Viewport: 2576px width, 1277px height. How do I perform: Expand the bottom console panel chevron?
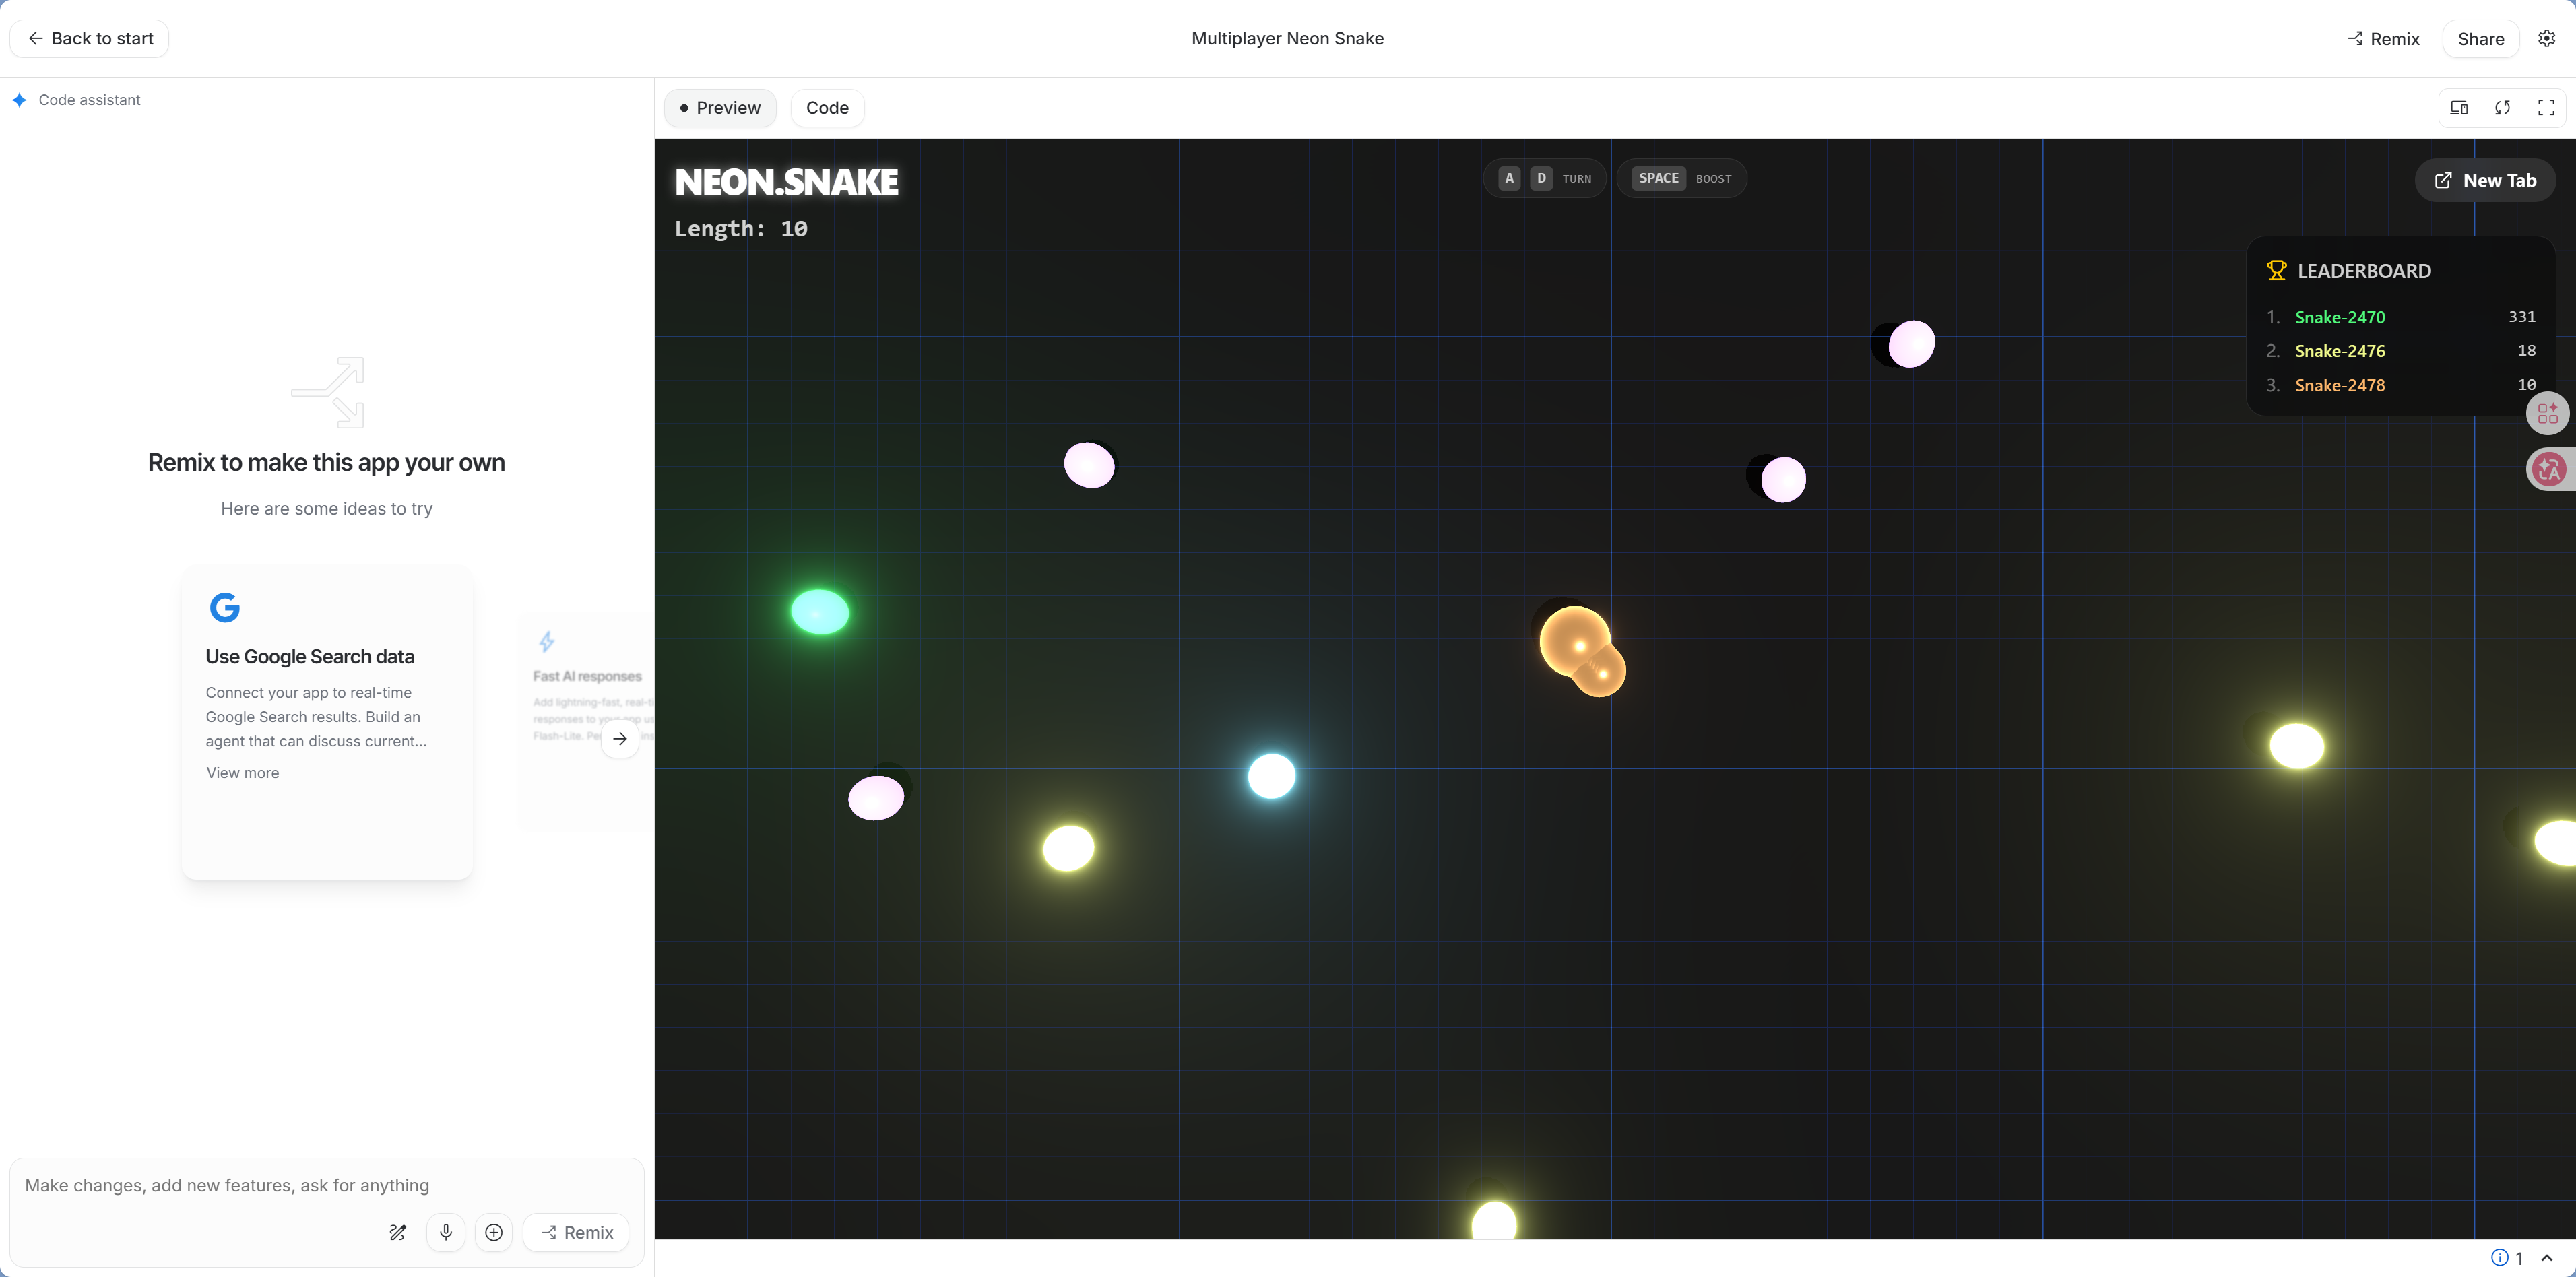click(2547, 1257)
